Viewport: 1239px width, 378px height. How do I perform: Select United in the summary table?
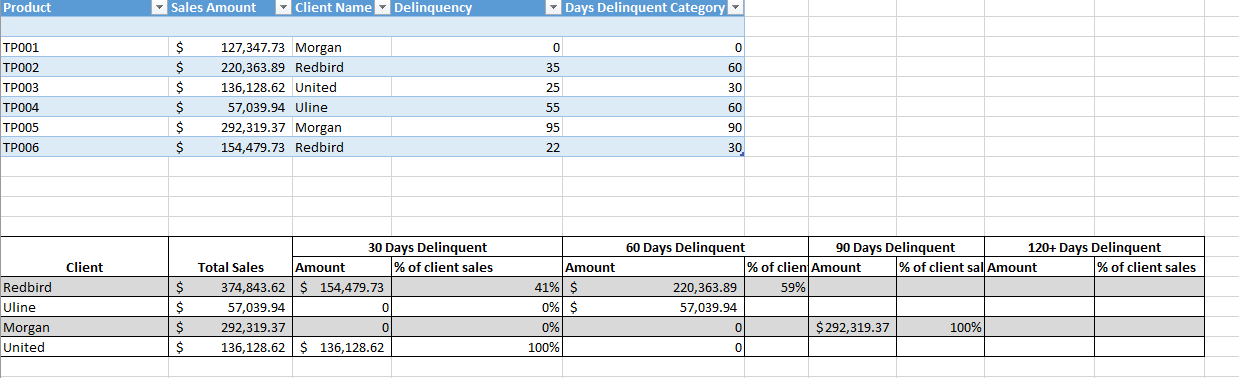pyautogui.click(x=84, y=347)
